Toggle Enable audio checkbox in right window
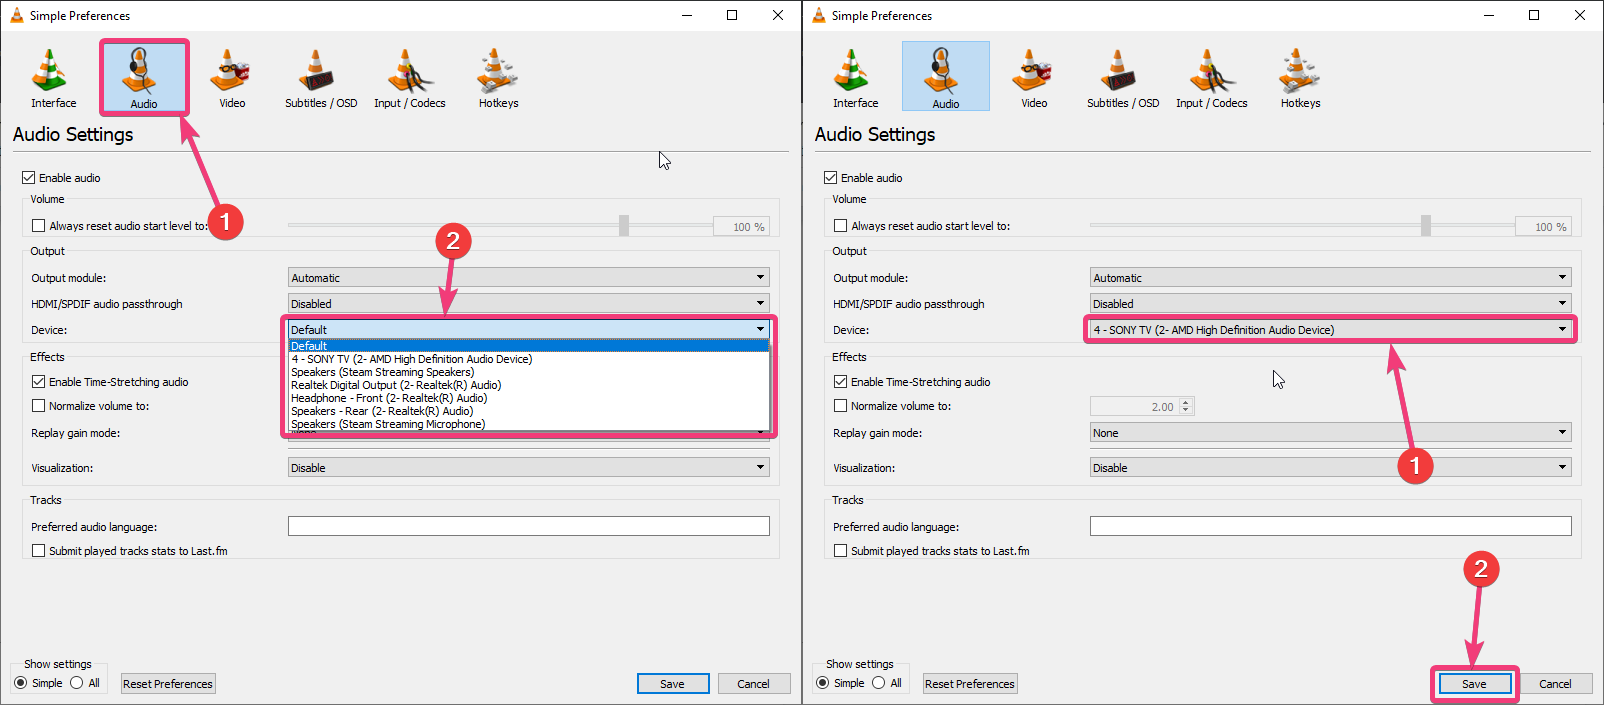Image resolution: width=1604 pixels, height=705 pixels. (x=830, y=178)
